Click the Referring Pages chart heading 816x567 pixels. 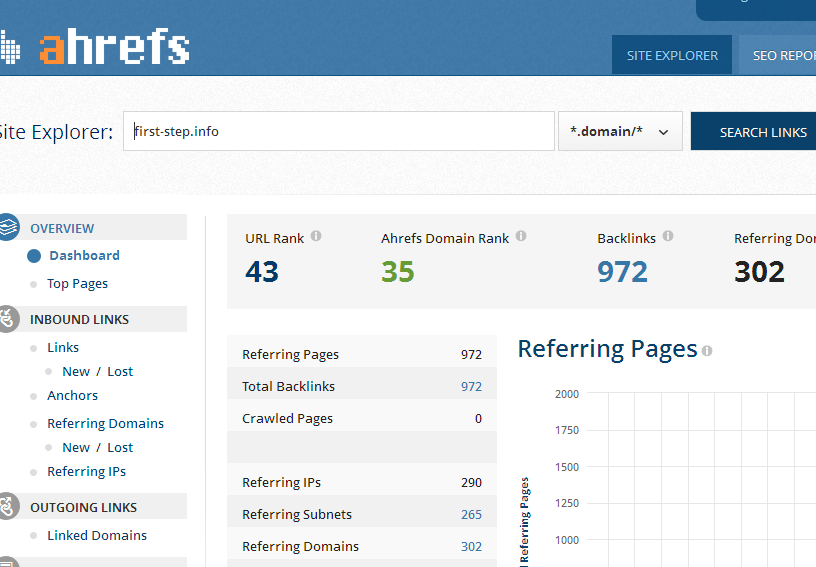[x=607, y=349]
